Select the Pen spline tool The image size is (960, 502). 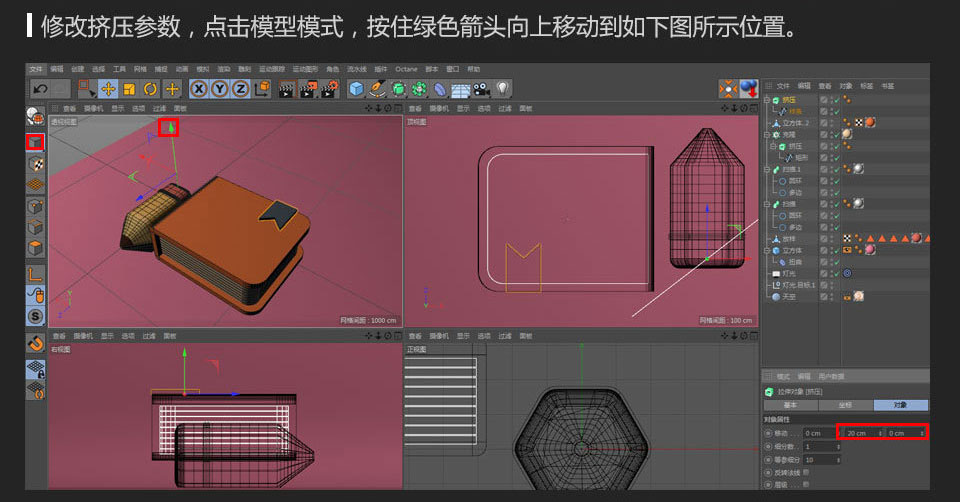377,89
